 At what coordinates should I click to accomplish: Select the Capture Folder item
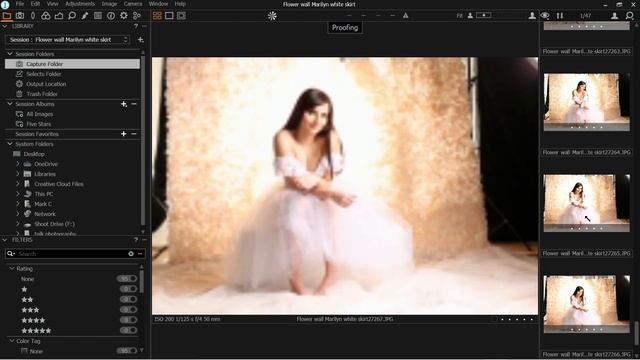(72, 64)
